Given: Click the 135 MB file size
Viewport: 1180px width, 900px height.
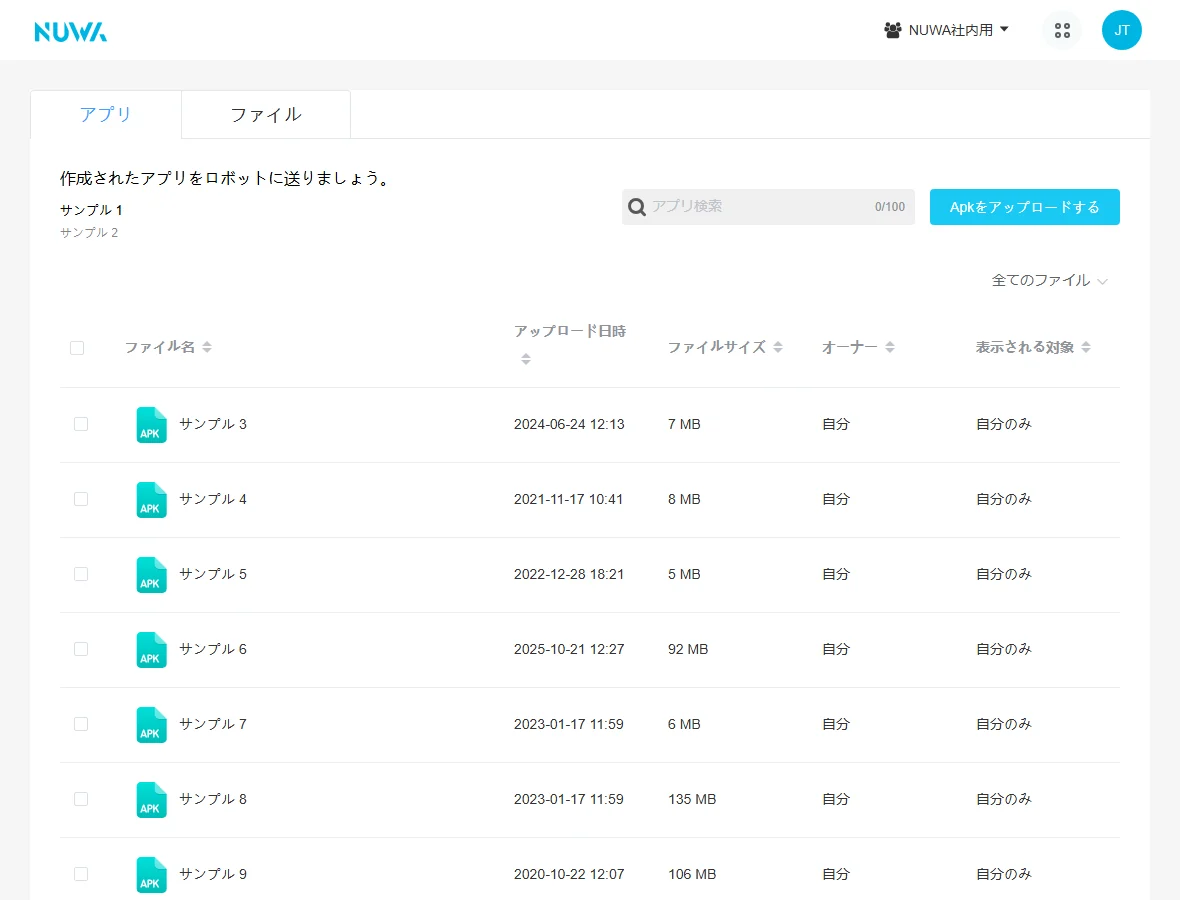Looking at the screenshot, I should pyautogui.click(x=692, y=799).
